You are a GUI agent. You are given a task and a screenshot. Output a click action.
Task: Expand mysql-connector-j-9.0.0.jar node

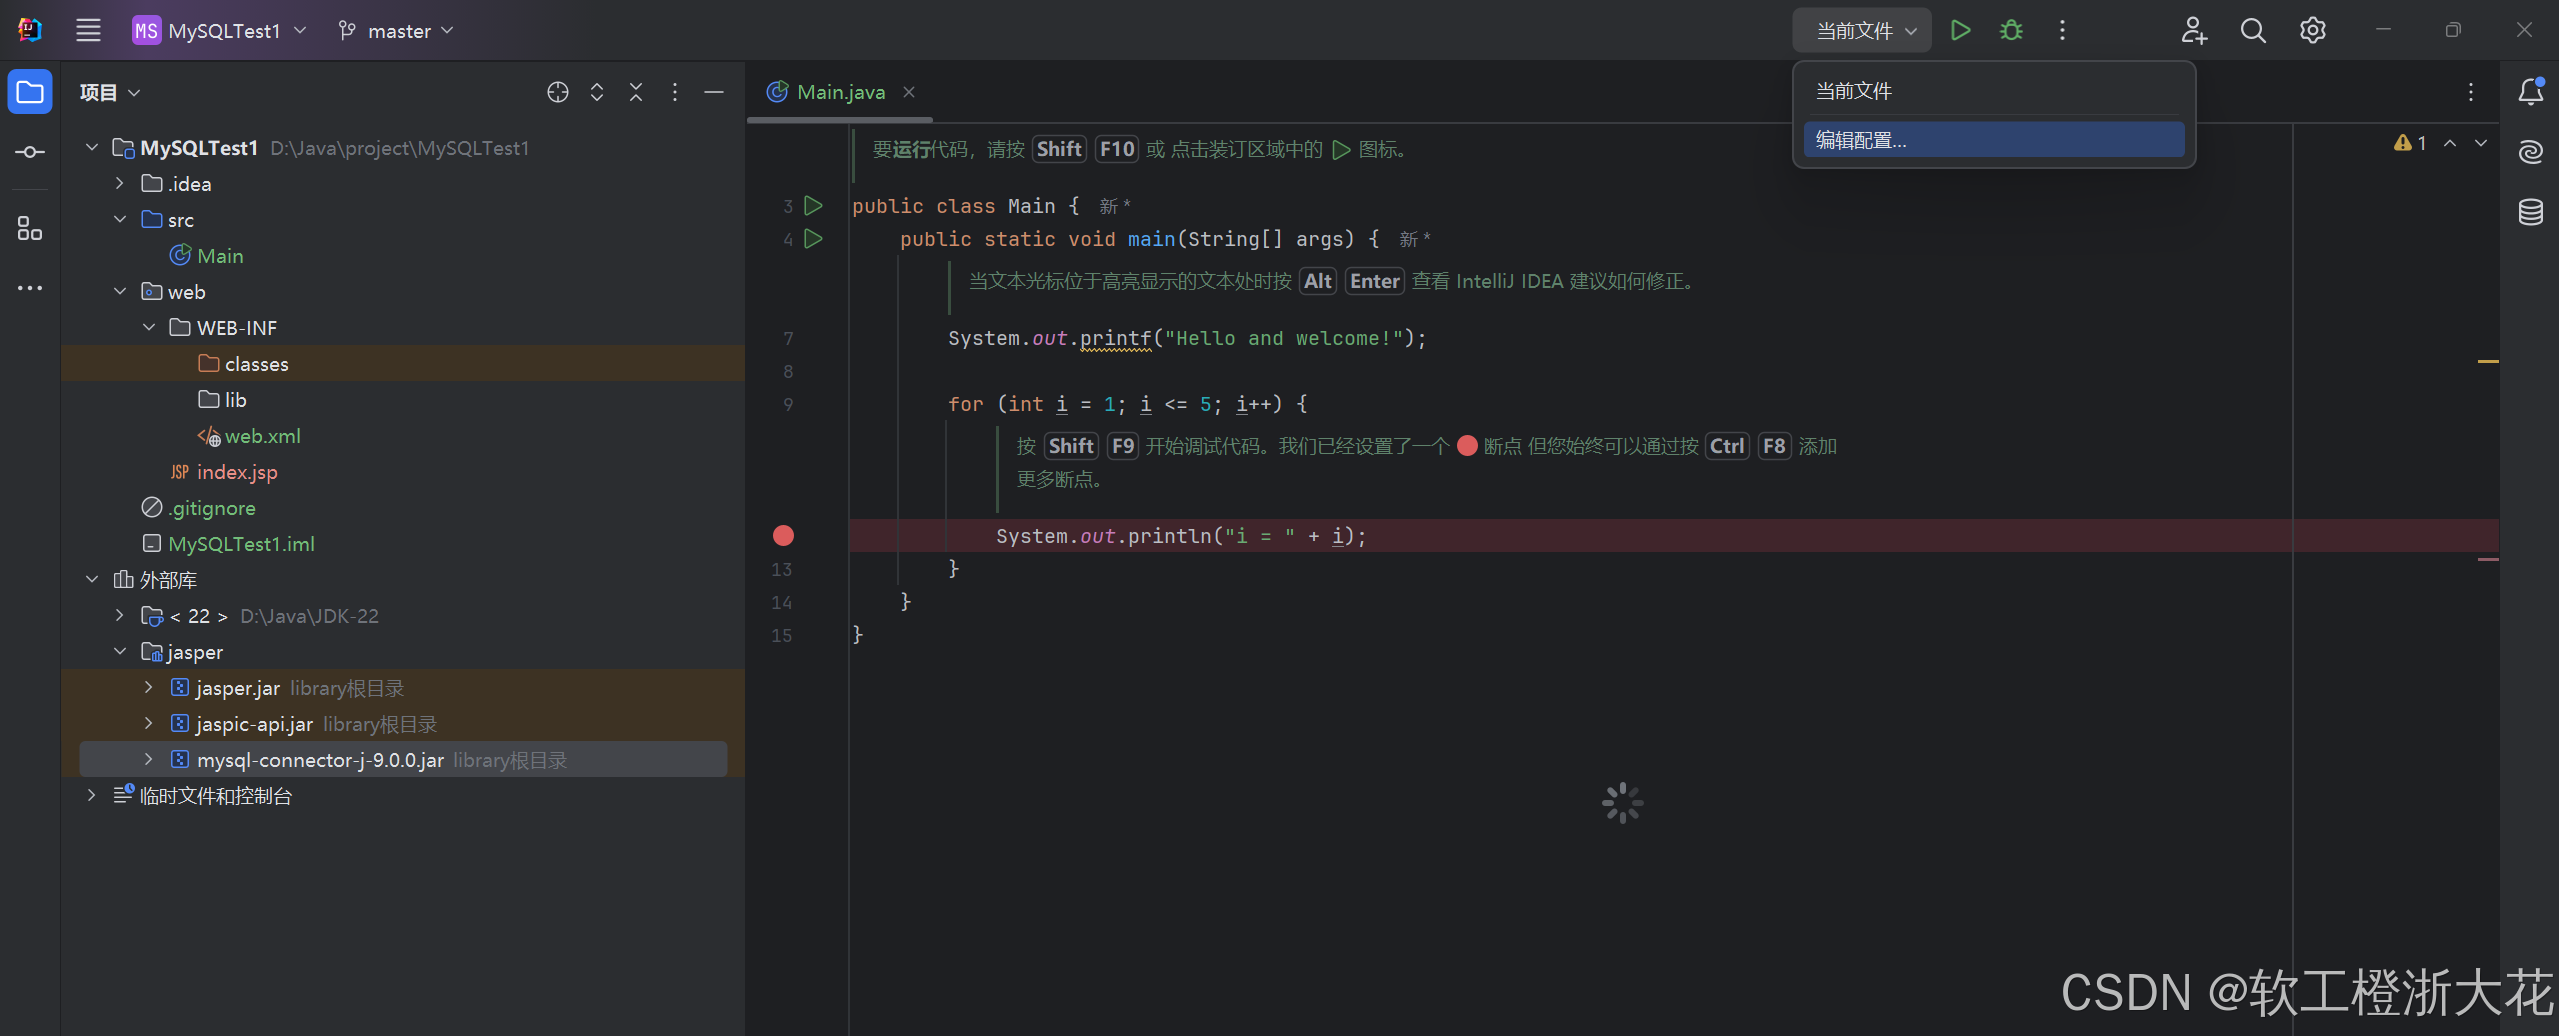click(149, 760)
